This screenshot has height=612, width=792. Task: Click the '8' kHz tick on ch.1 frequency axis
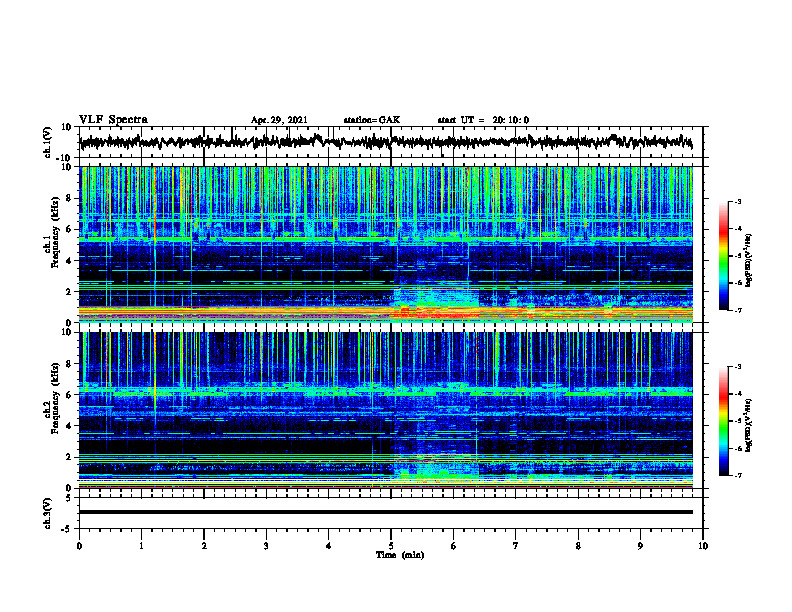69,198
